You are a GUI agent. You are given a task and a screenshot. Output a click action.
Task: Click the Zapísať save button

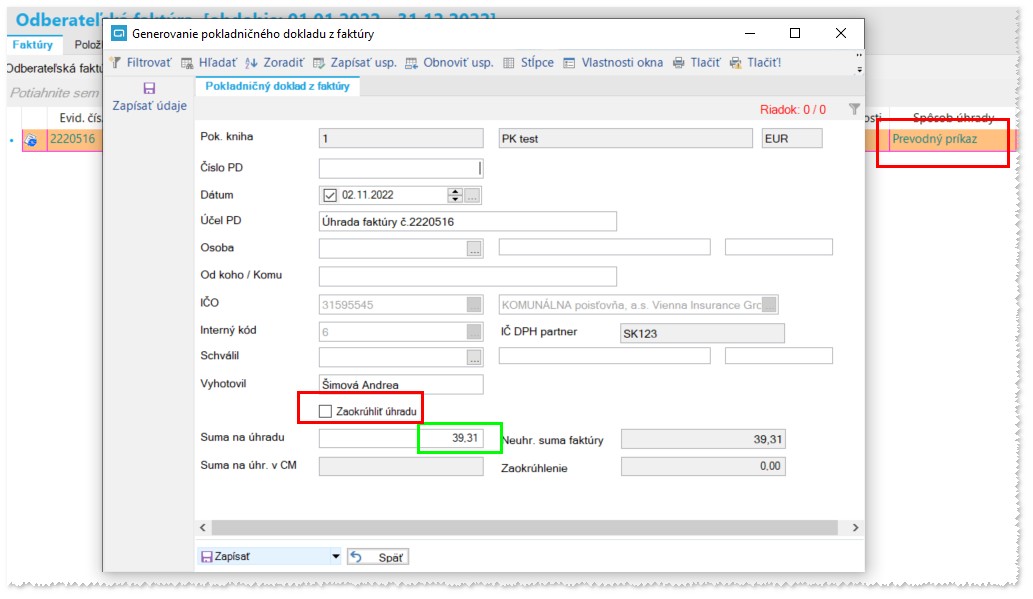[264, 557]
